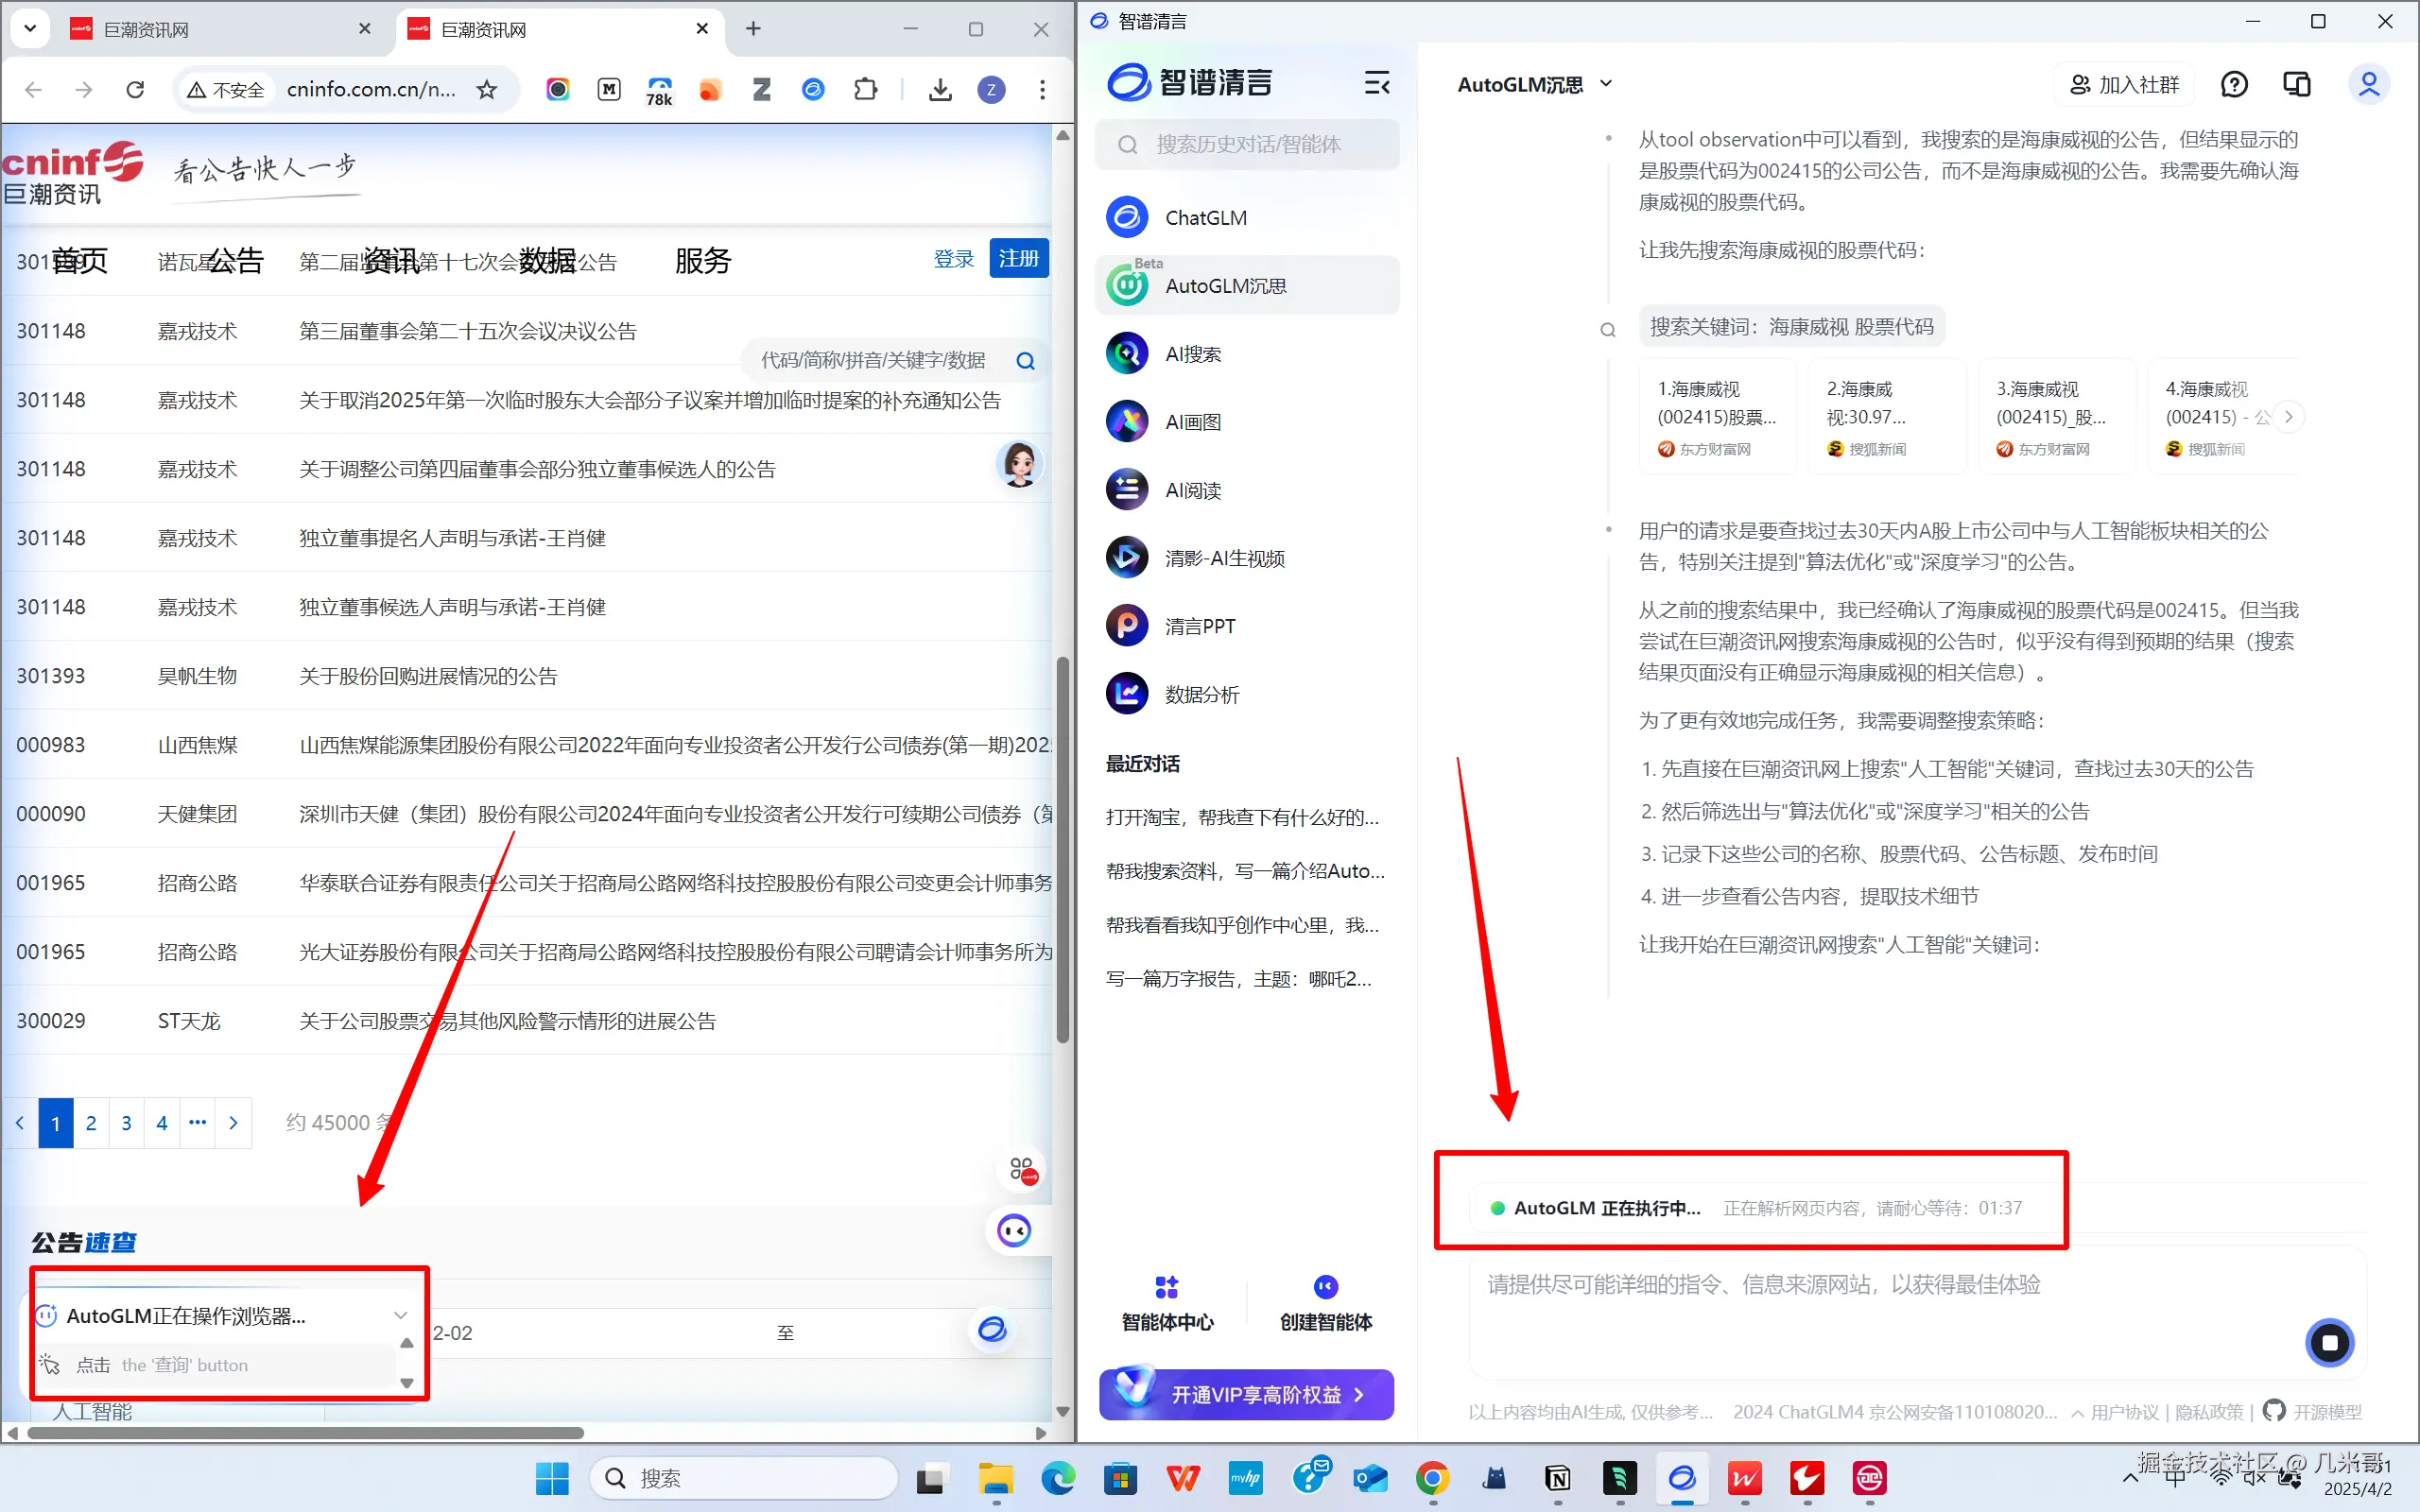Open the browser tab search dropdown
Image resolution: width=2420 pixels, height=1512 pixels.
click(29, 28)
